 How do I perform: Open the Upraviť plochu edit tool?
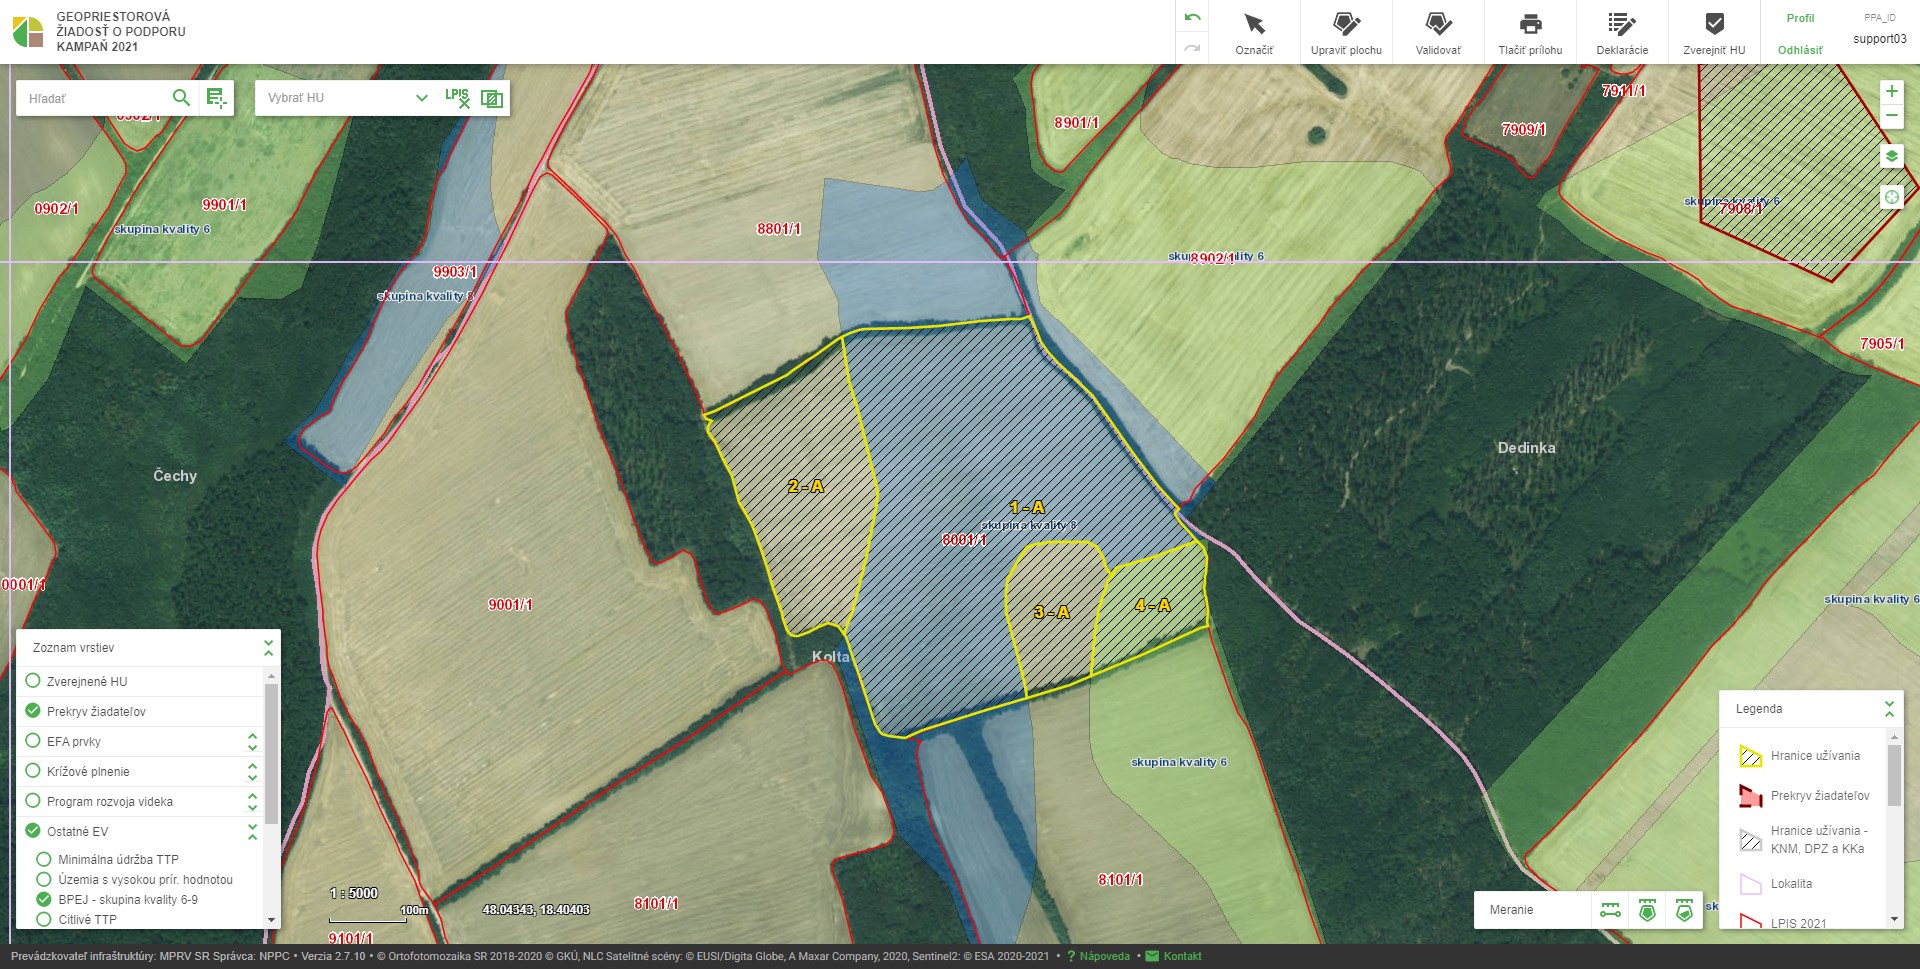[1346, 33]
